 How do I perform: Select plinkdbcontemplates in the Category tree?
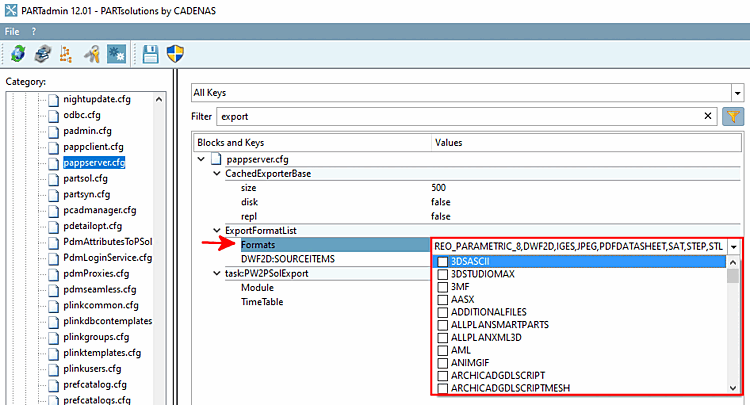[108, 321]
